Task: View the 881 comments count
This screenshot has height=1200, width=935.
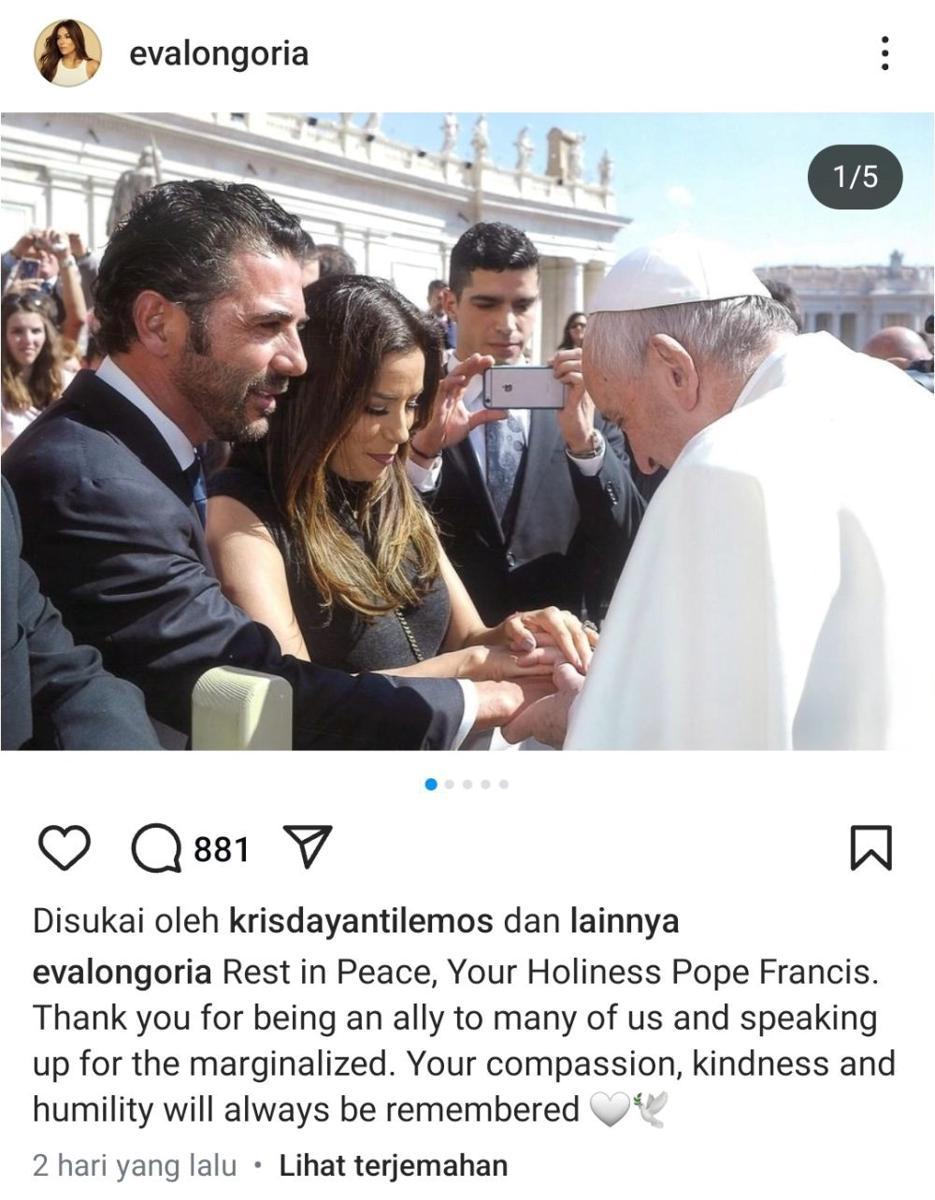Action: coord(221,850)
